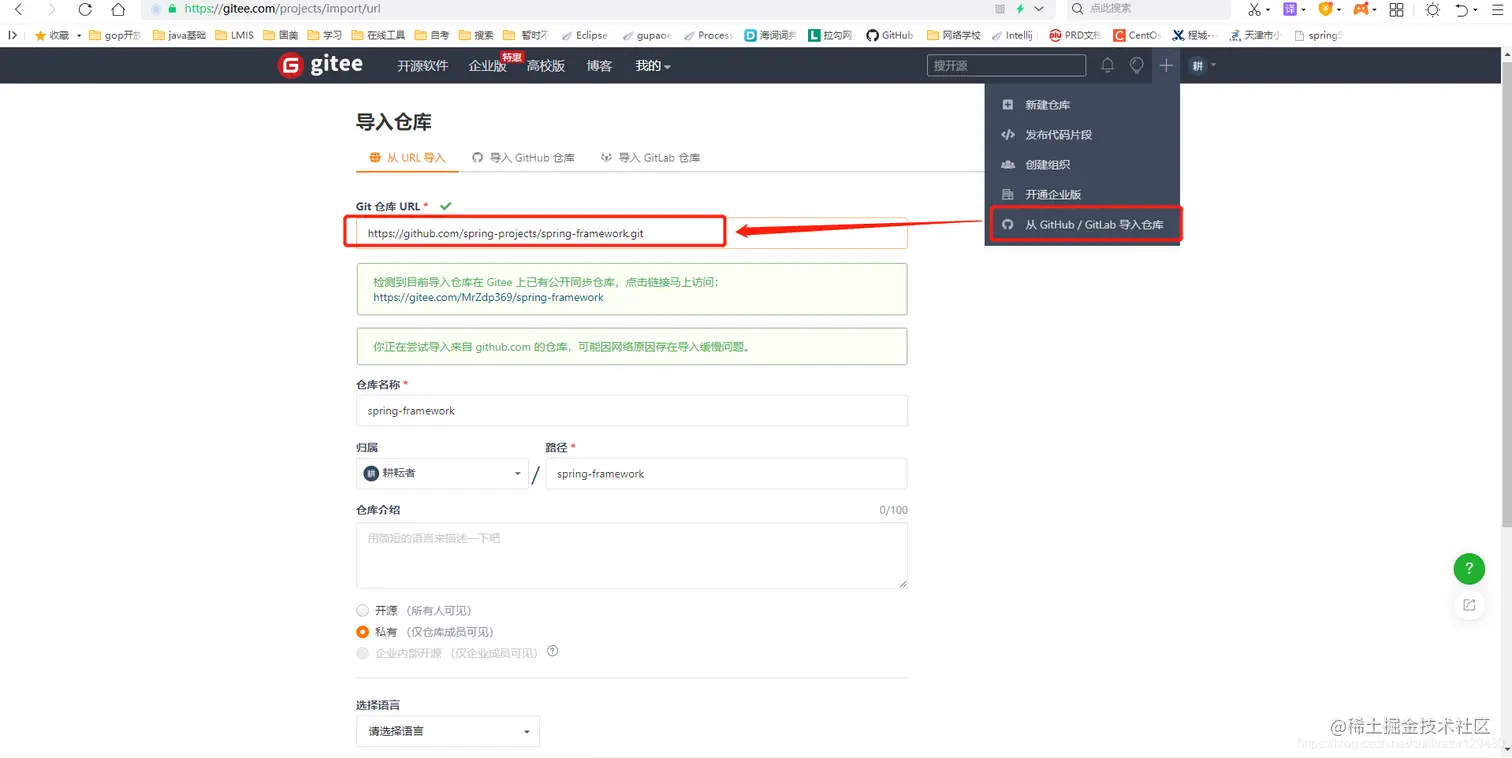Click the lightning speed mode icon in address bar
This screenshot has height=758, width=1512.
tap(1020, 9)
